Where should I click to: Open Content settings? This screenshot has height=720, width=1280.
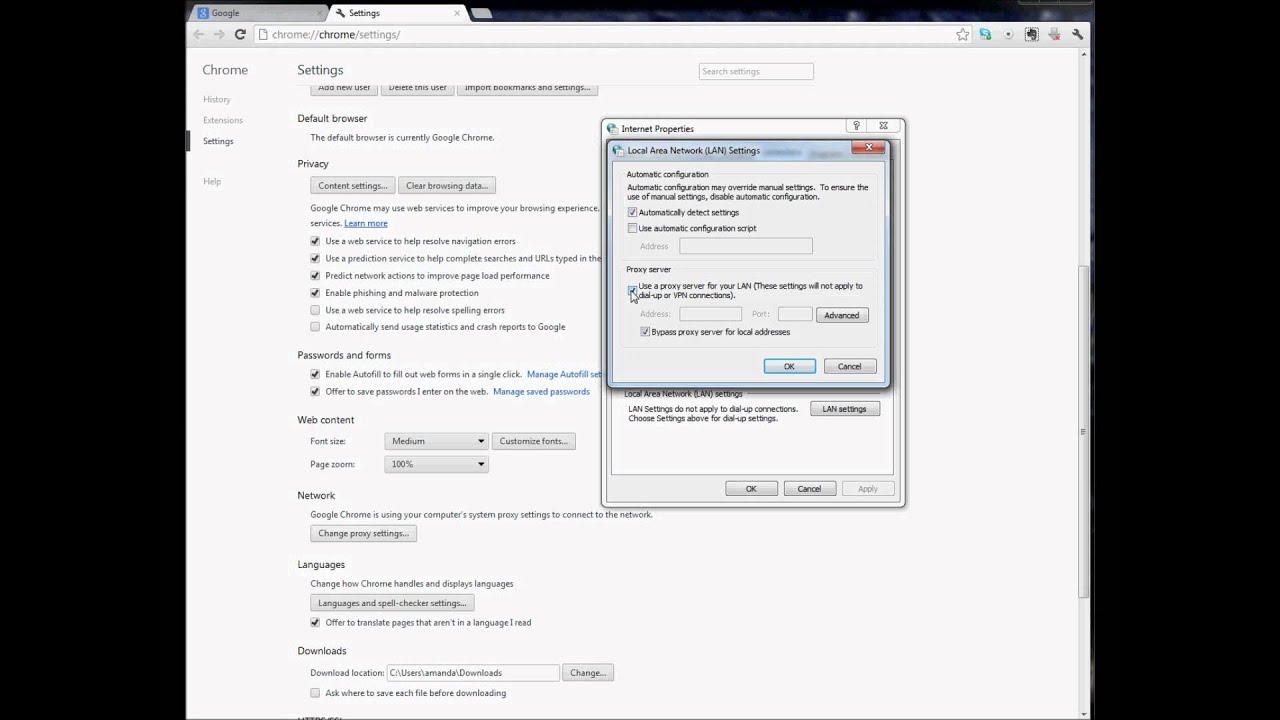(353, 186)
